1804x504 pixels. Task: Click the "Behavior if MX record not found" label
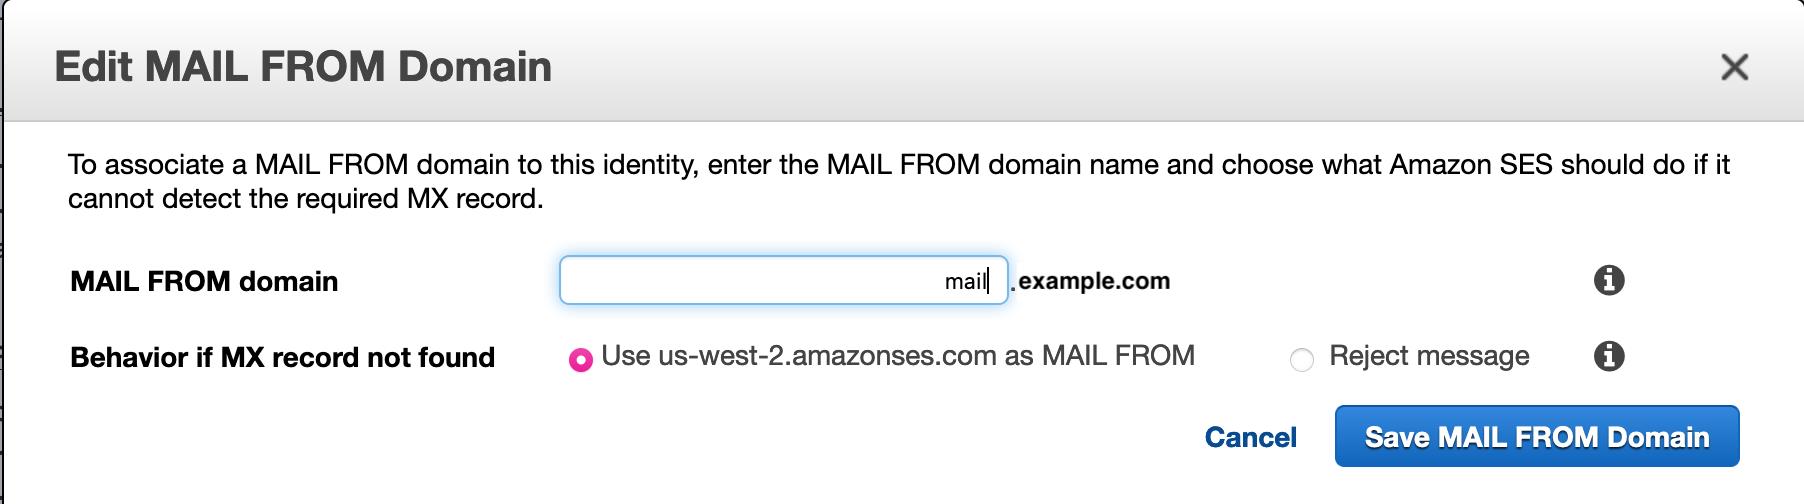coord(282,357)
